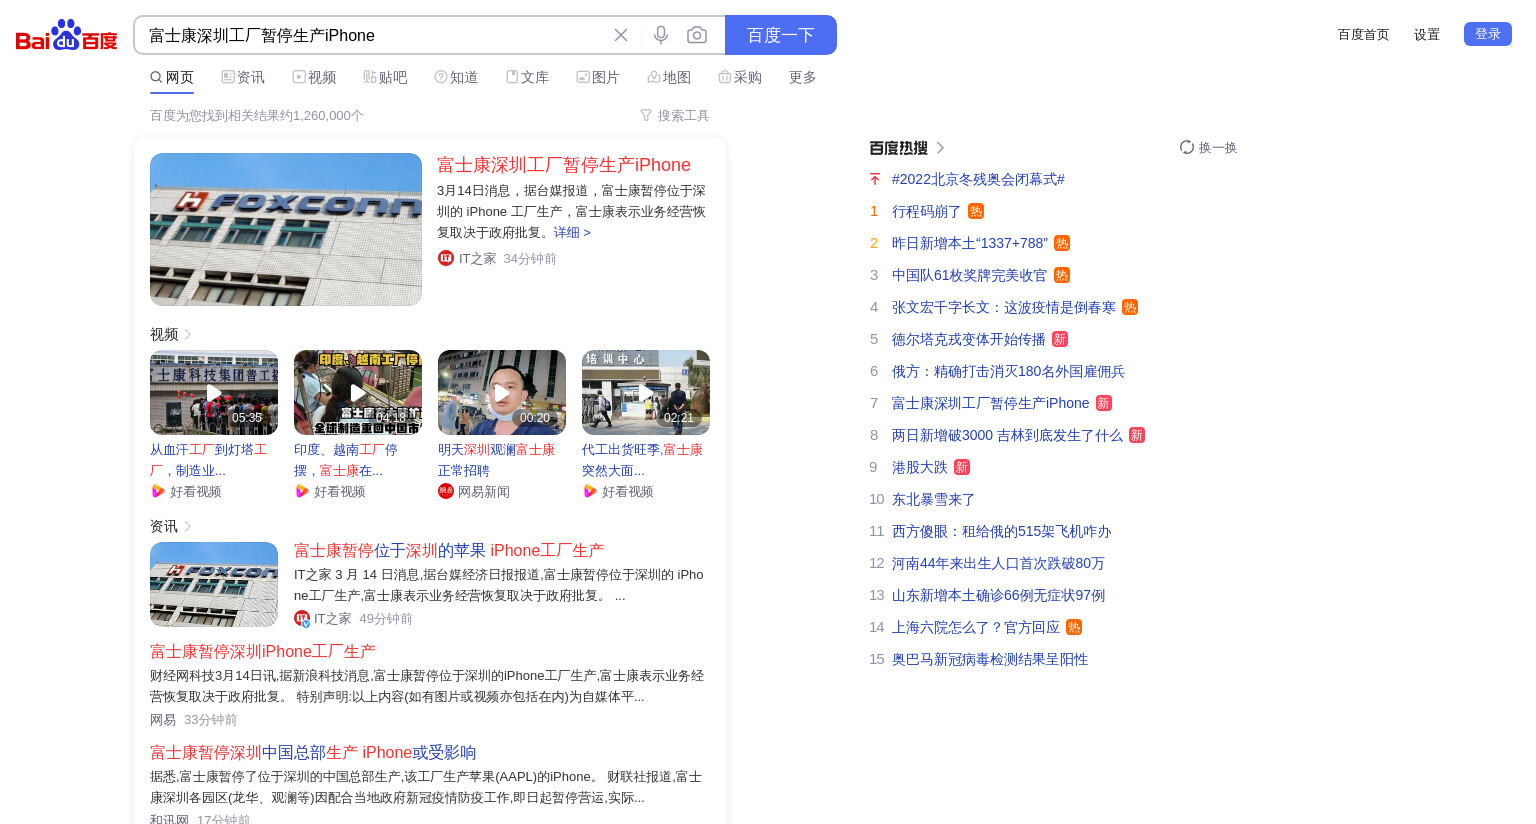Switch to the 贴吧 tab
Viewport: 1536px width, 824px height.
click(x=385, y=77)
